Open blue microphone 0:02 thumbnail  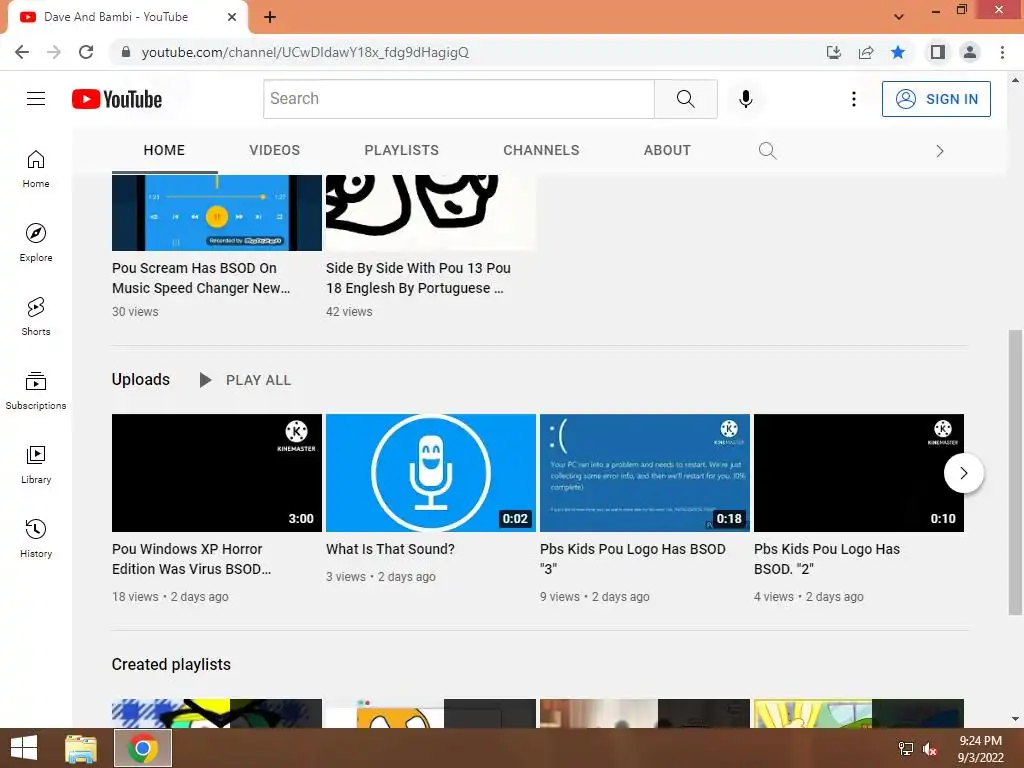(430, 473)
